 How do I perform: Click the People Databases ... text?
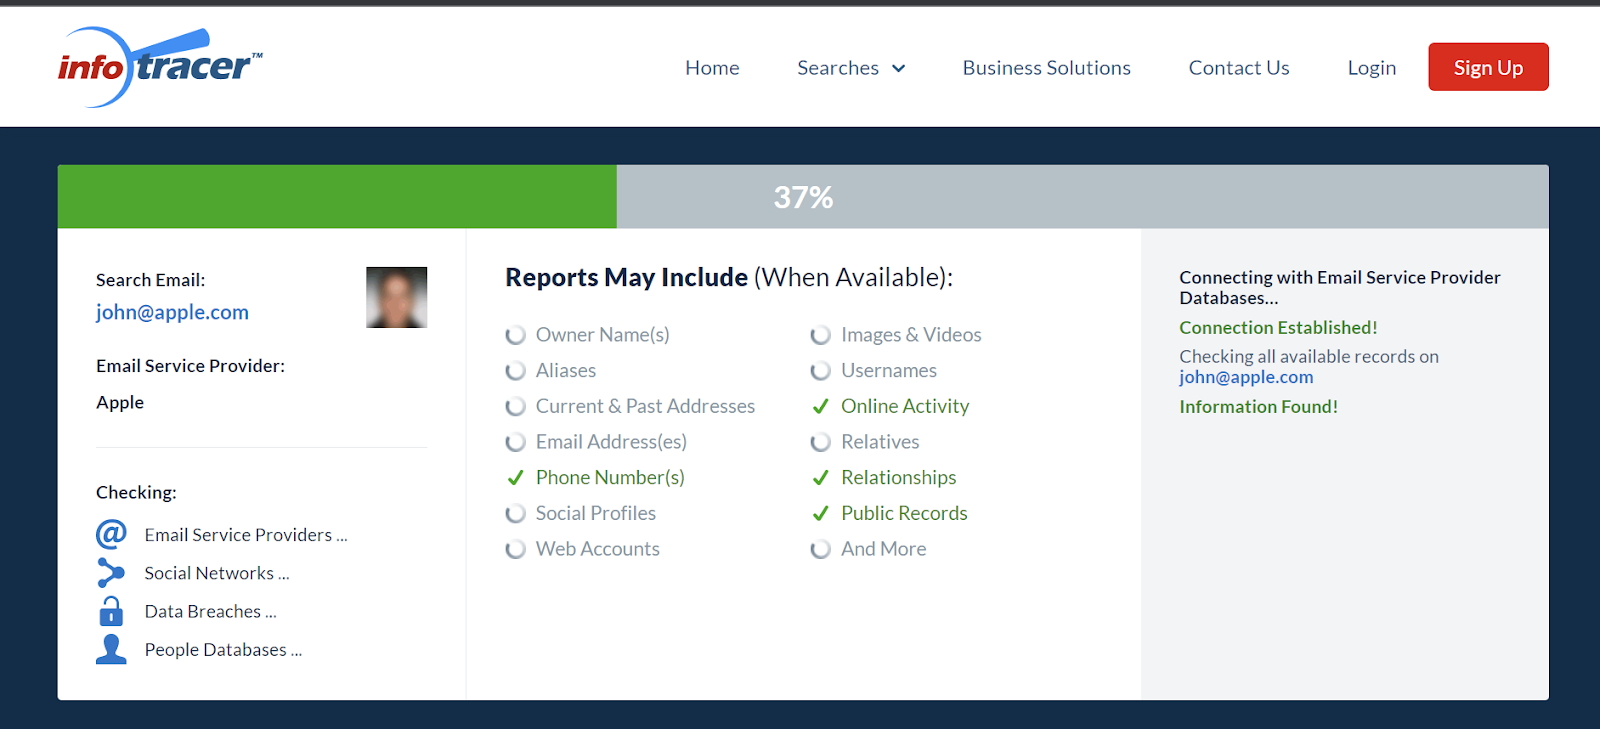(223, 650)
